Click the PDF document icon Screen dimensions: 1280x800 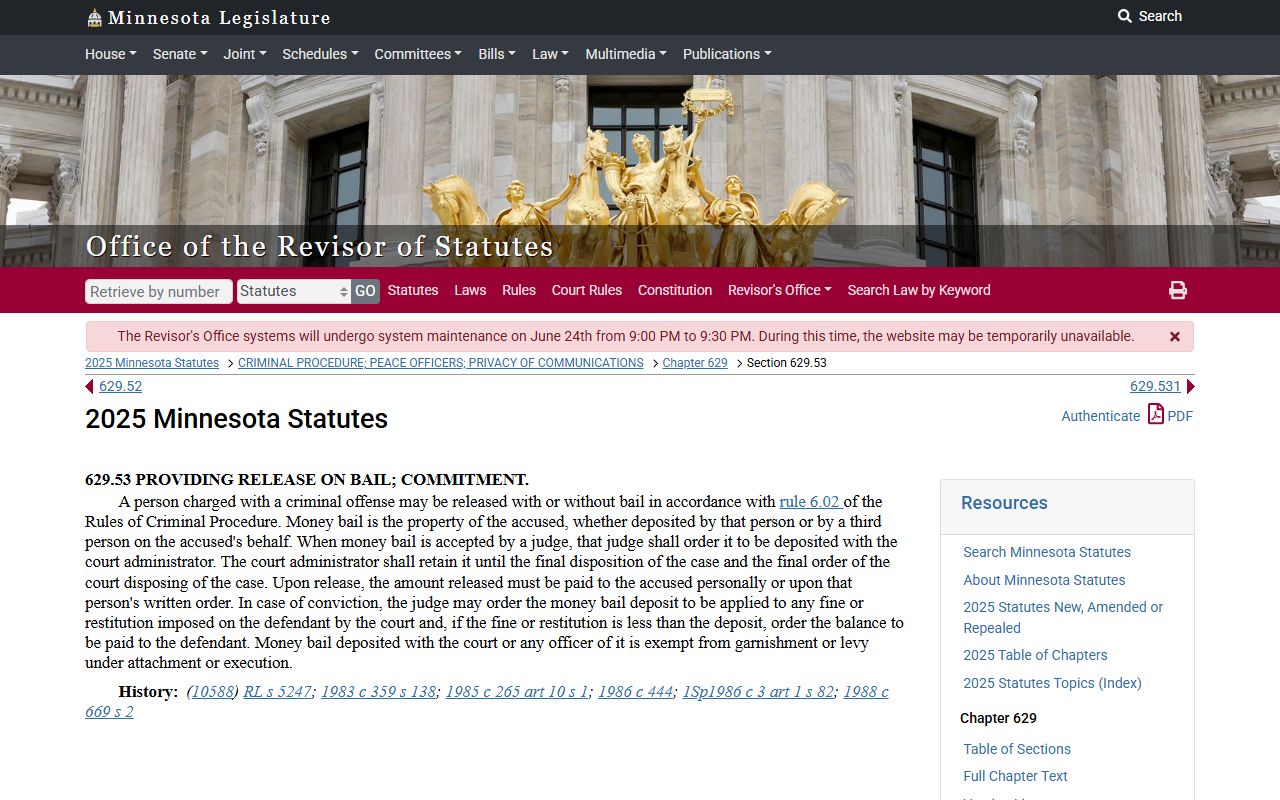pos(1155,414)
